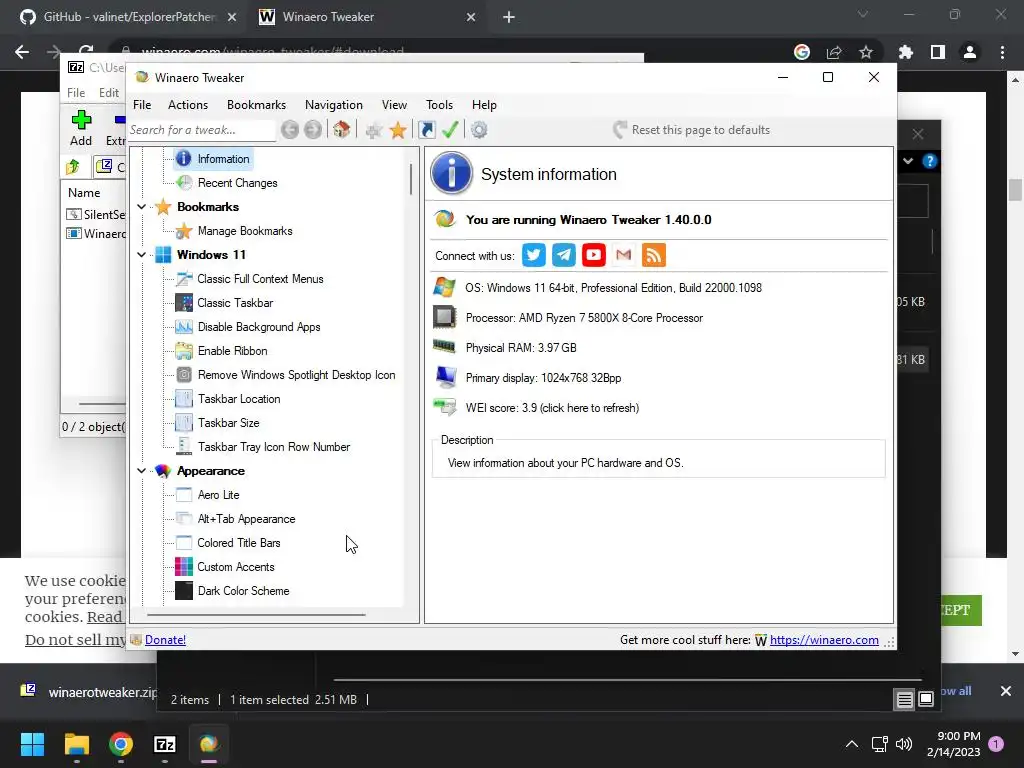Screen dimensions: 1024x768
Task: Select the Information tree item
Action: (213, 159)
